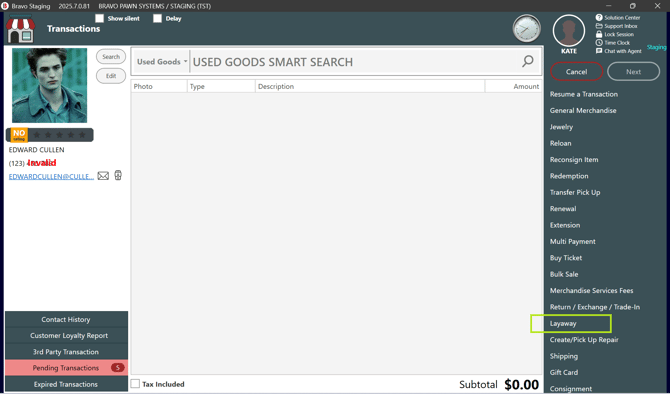Viewport: 670px width, 394px height.
Task: Select Shipping
Action: pyautogui.click(x=564, y=356)
